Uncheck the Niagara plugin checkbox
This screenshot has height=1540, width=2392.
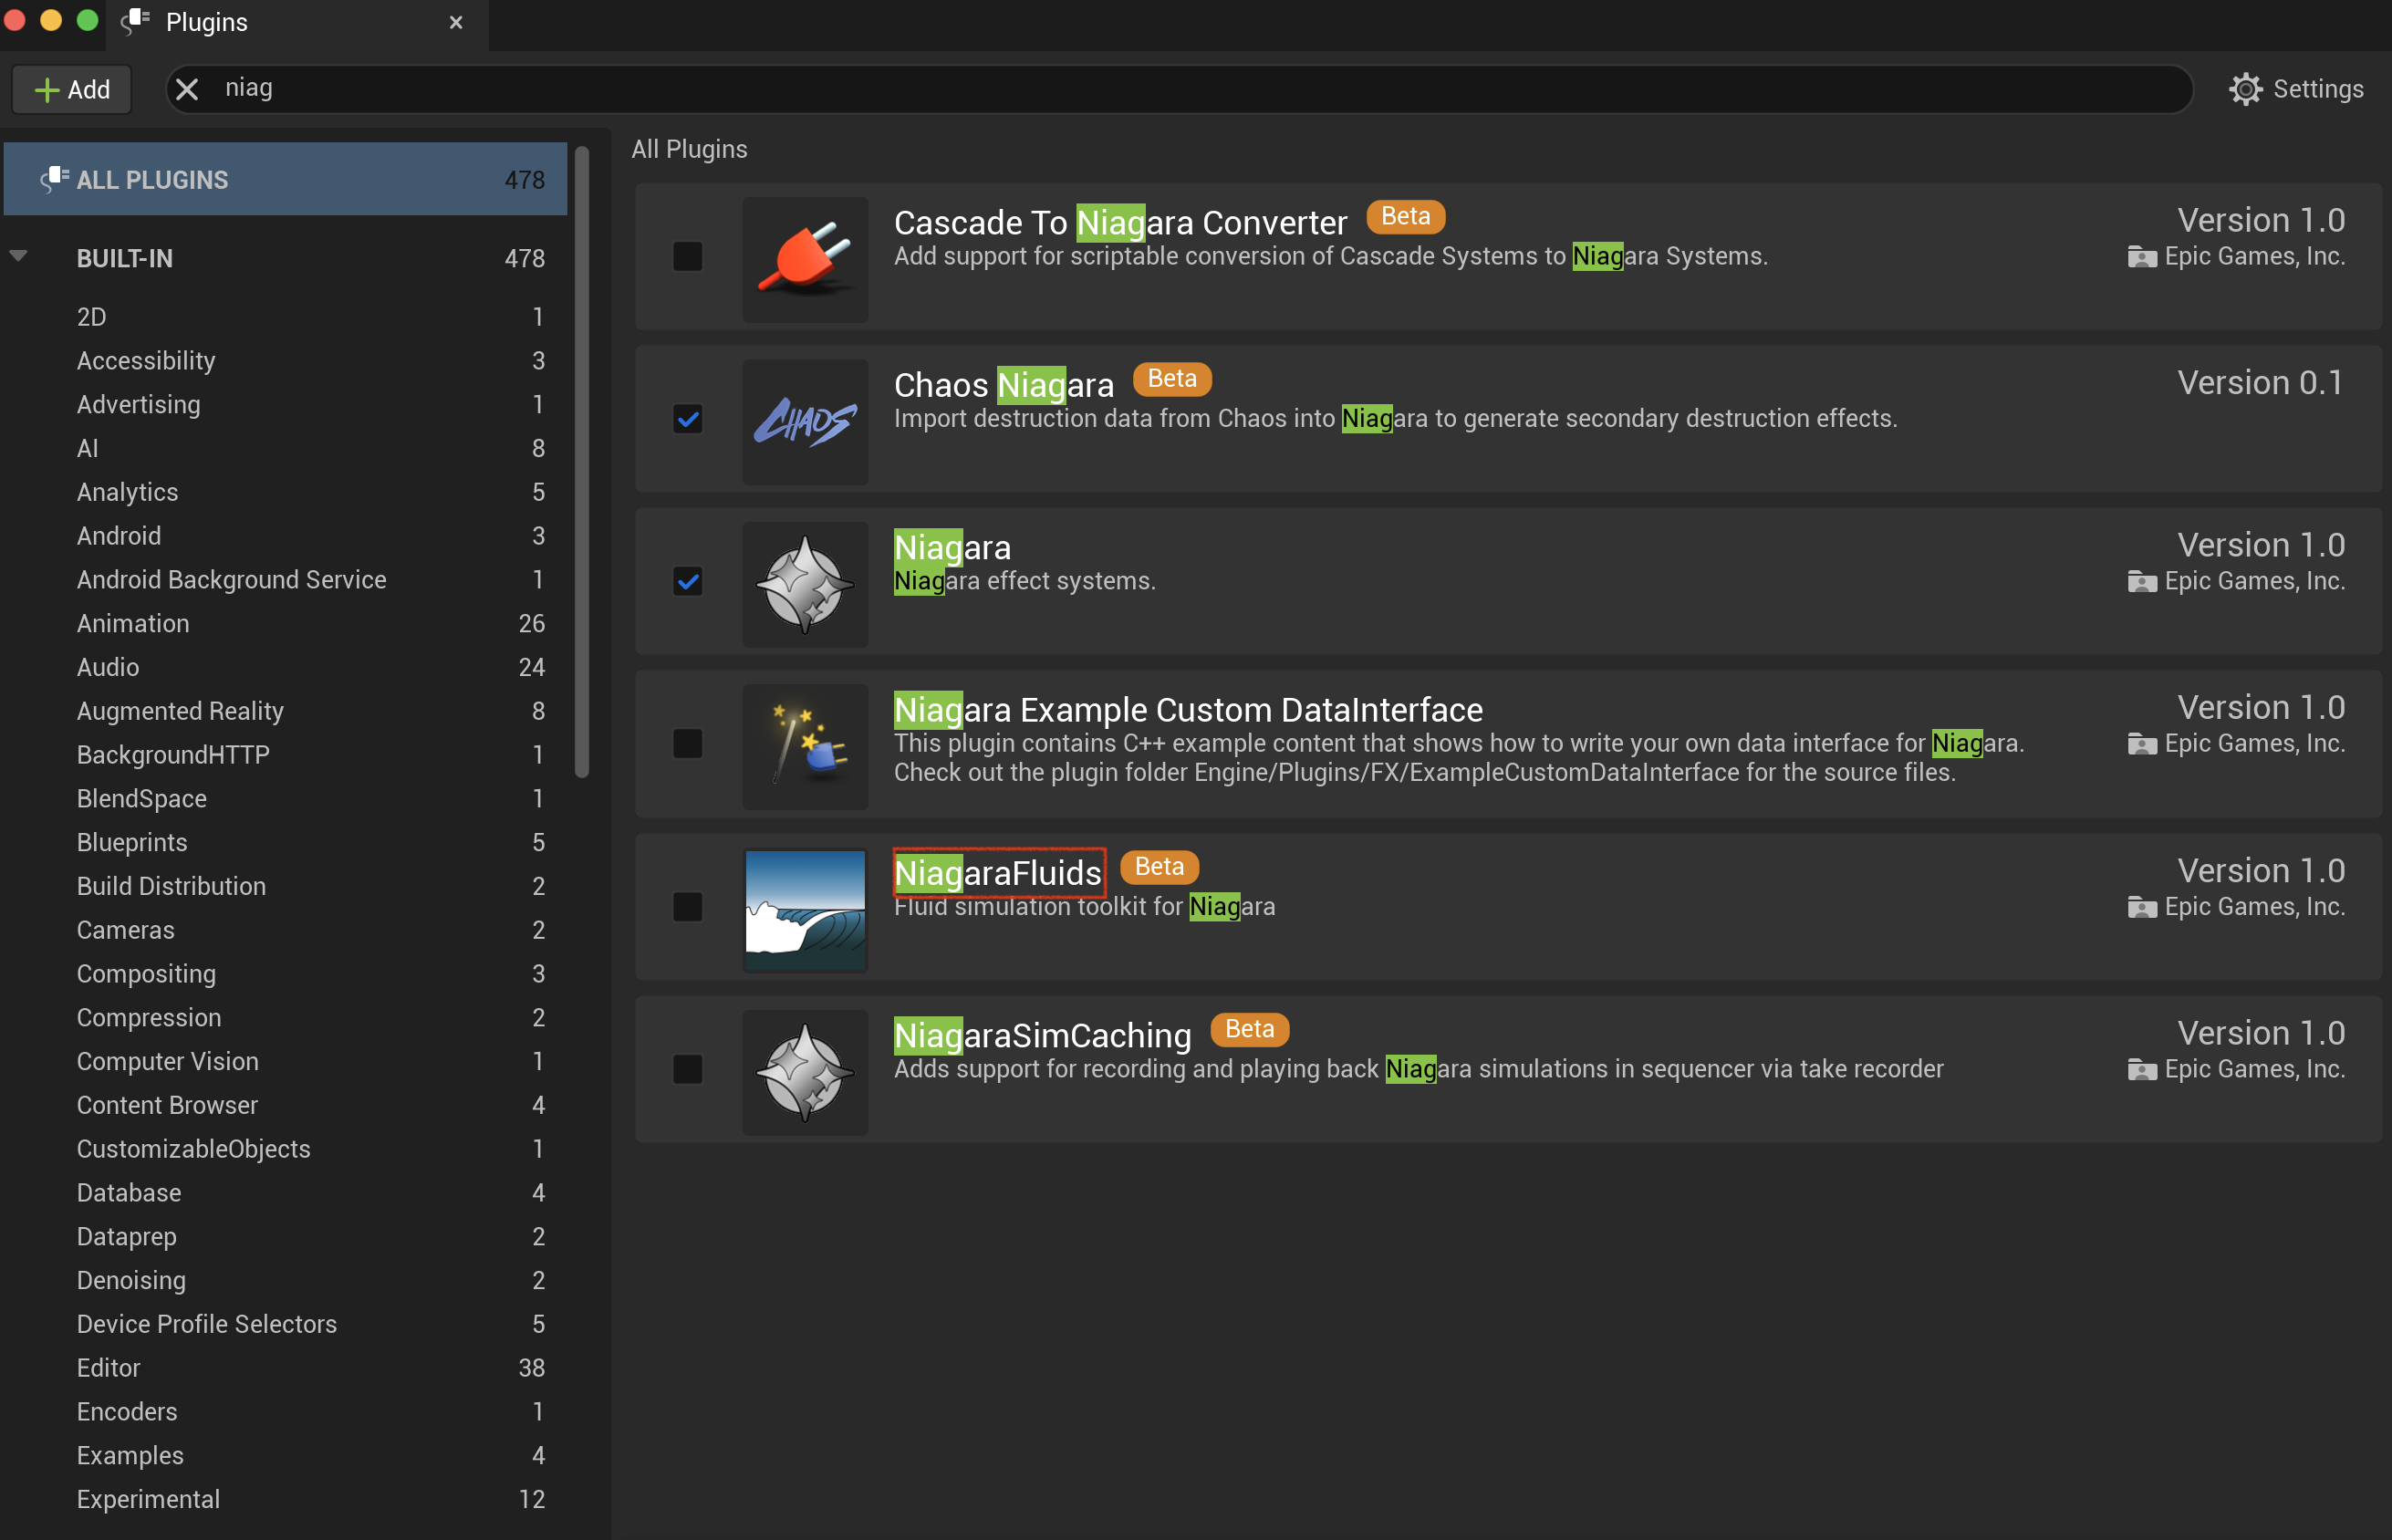pyautogui.click(x=687, y=581)
